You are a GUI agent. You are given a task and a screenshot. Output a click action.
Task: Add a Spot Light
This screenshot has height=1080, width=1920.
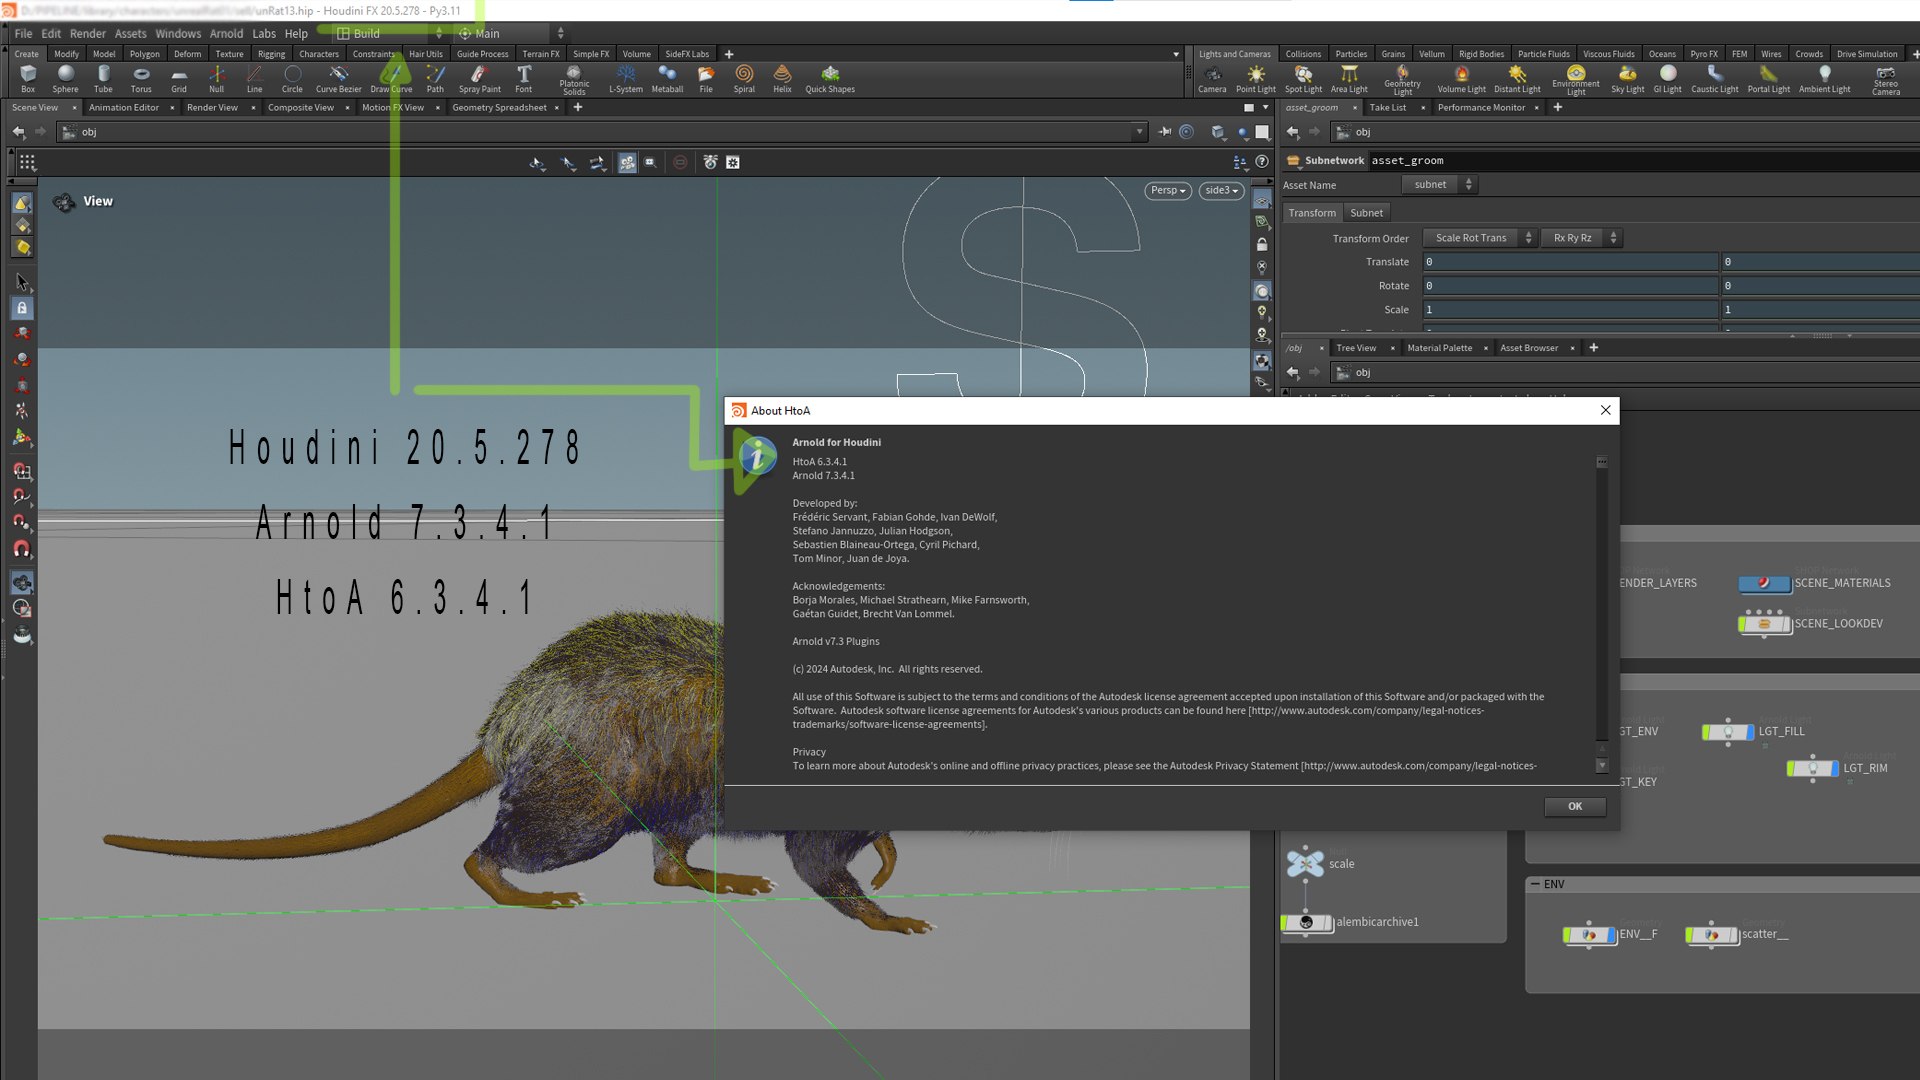pos(1303,79)
